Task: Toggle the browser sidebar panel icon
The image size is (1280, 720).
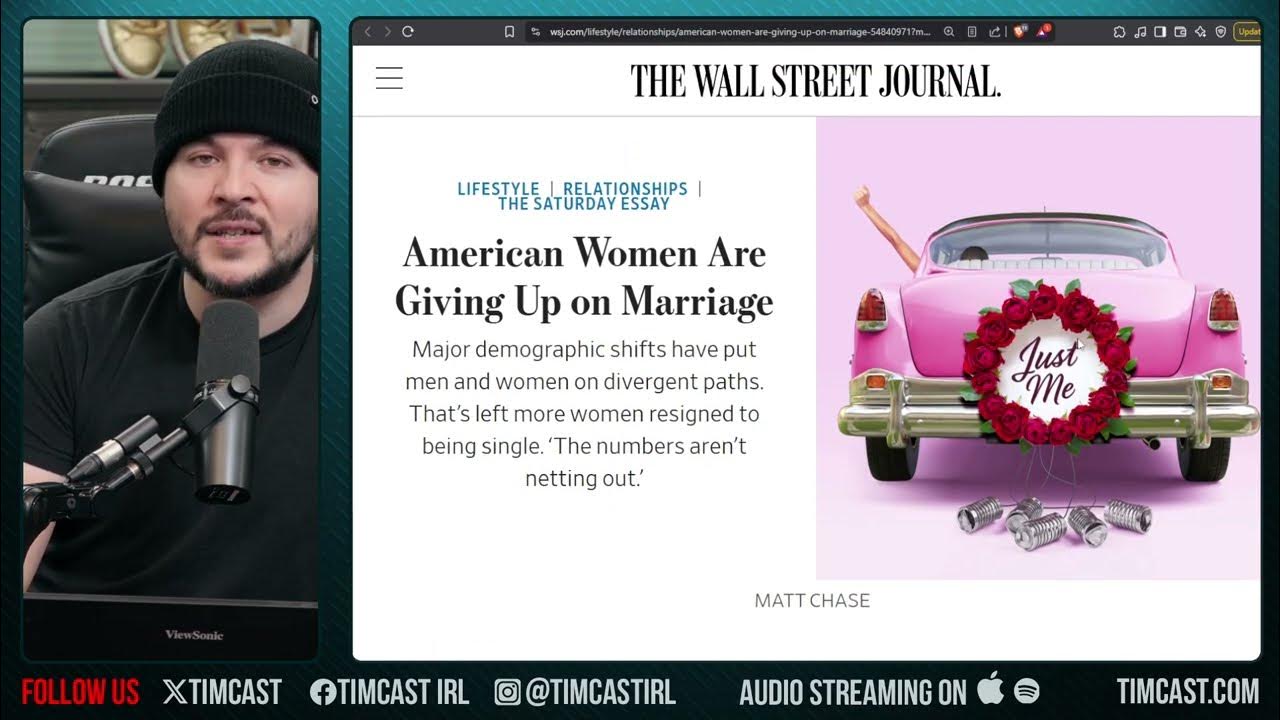Action: pyautogui.click(x=1160, y=32)
